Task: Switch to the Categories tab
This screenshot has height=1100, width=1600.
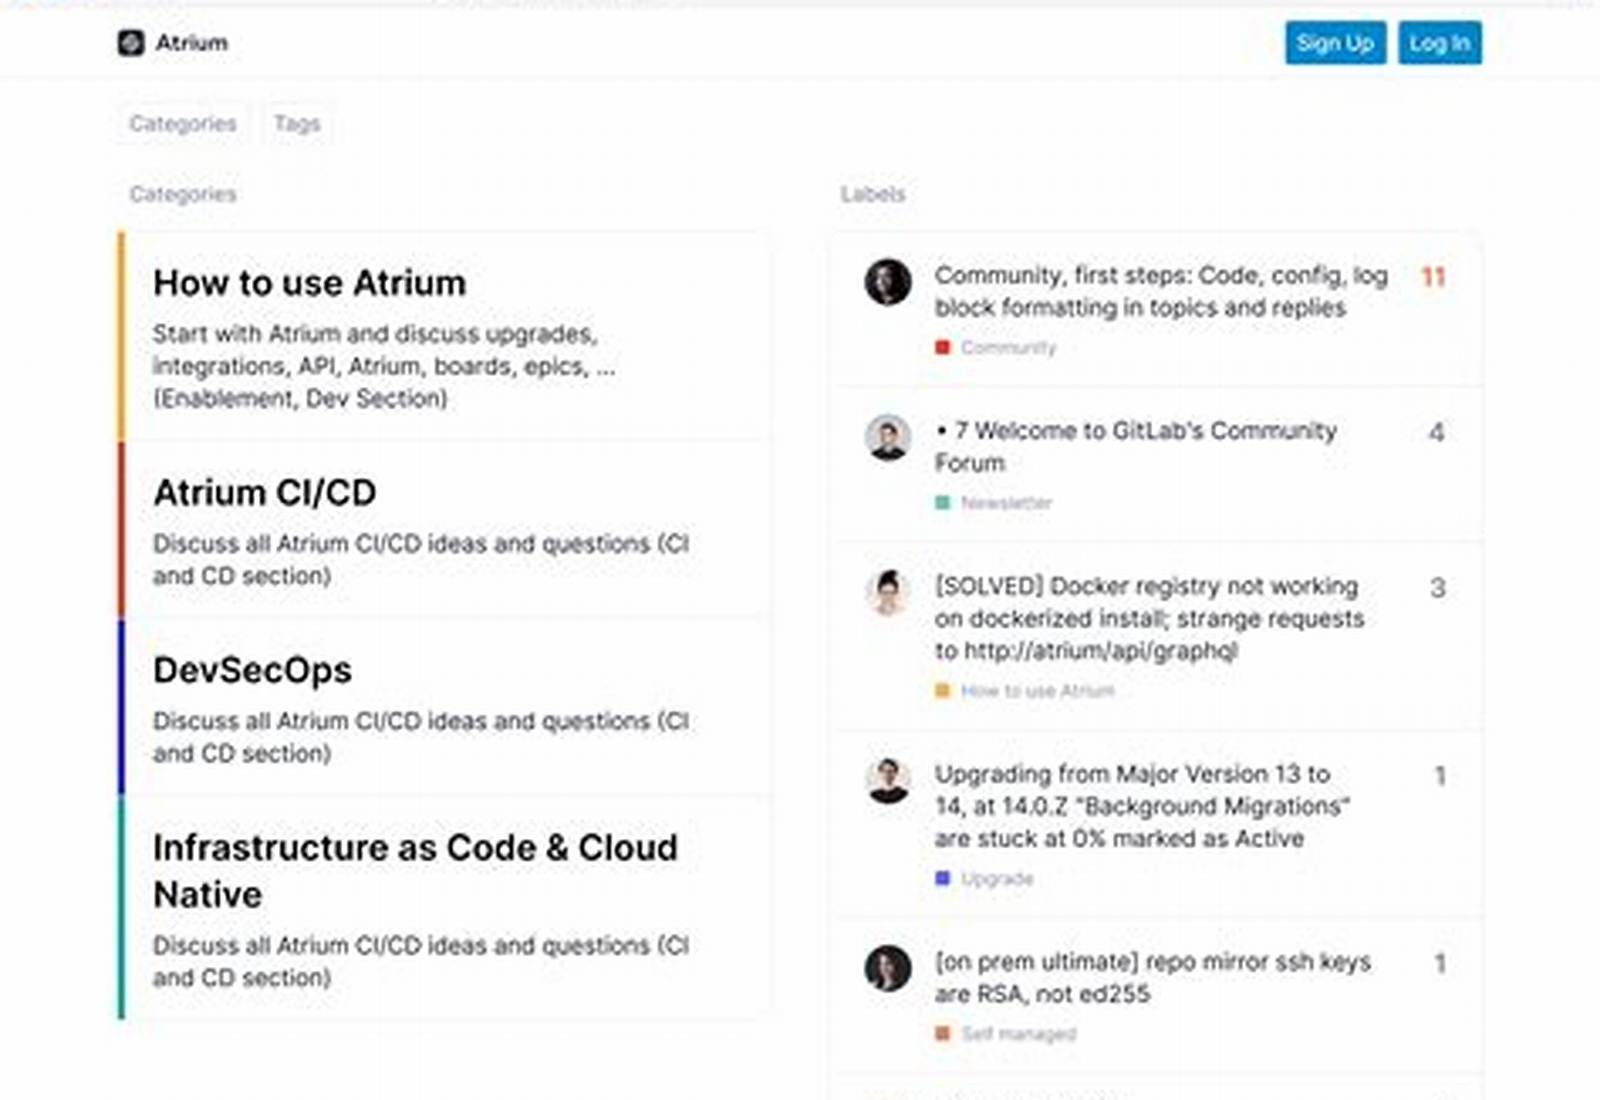Action: tap(183, 124)
